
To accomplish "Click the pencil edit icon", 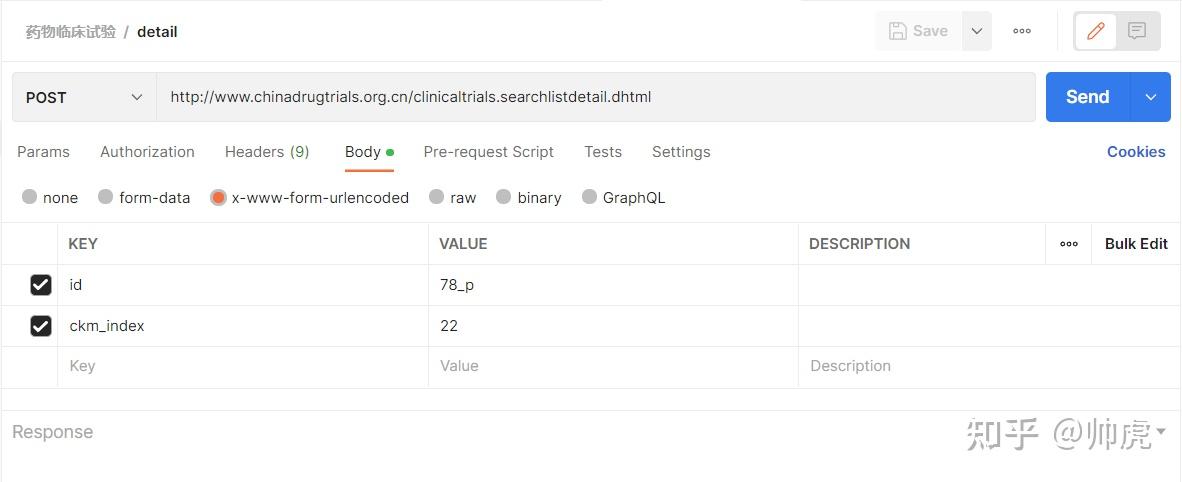I will (x=1096, y=31).
